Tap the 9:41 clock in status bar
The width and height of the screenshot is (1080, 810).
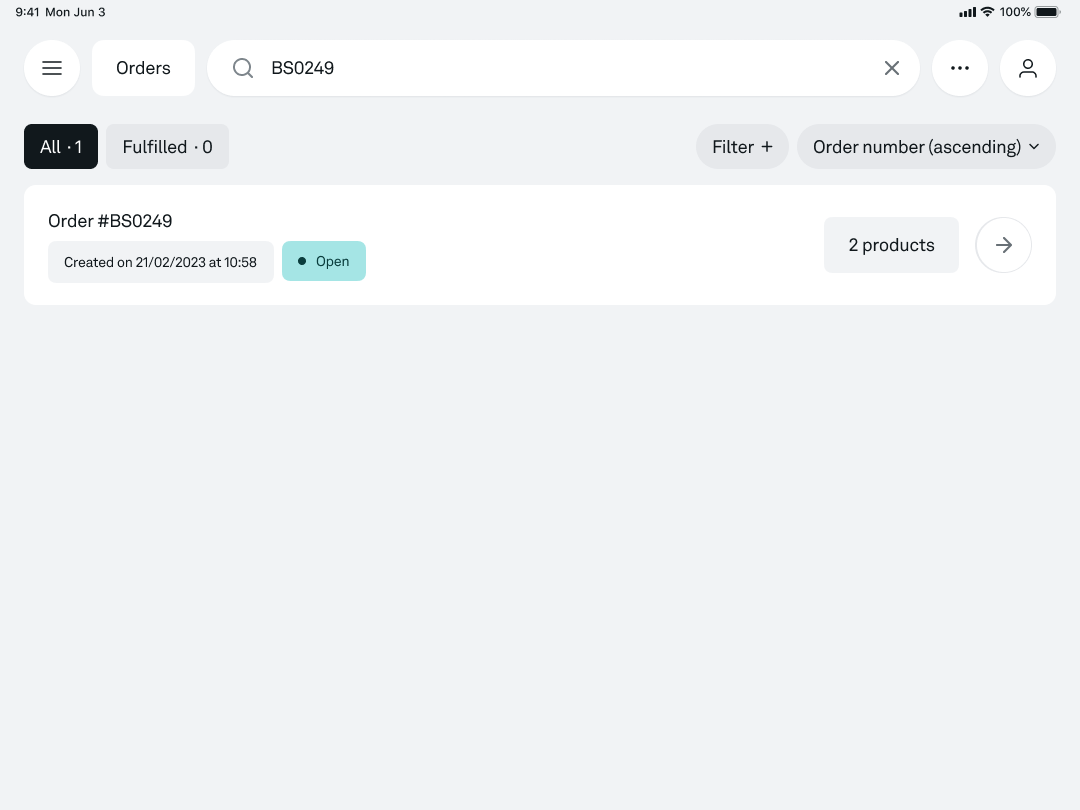pyautogui.click(x=28, y=12)
